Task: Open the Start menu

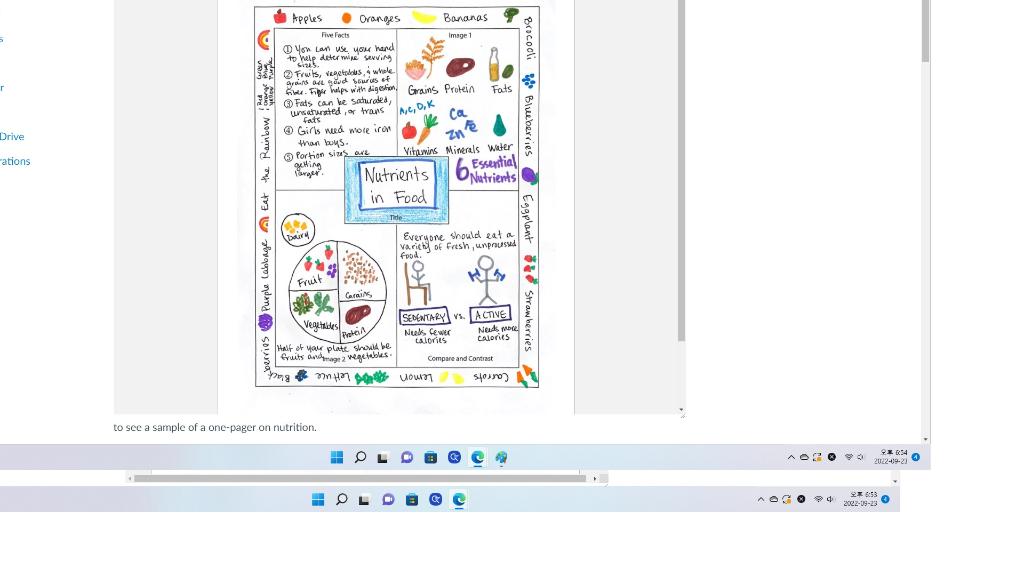Action: click(336, 457)
